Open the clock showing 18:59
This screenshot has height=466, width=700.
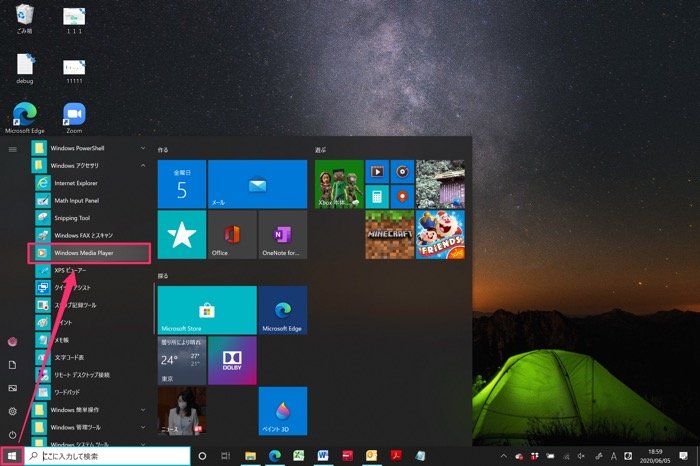[x=655, y=456]
